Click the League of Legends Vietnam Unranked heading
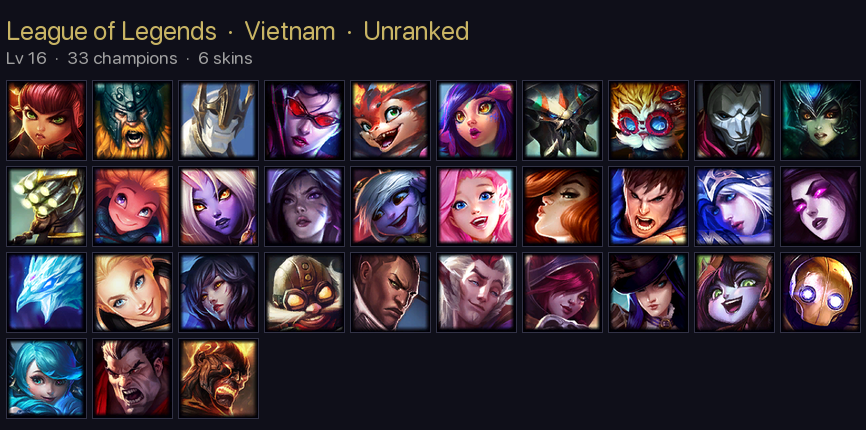Image resolution: width=866 pixels, height=430 pixels. pos(237,31)
